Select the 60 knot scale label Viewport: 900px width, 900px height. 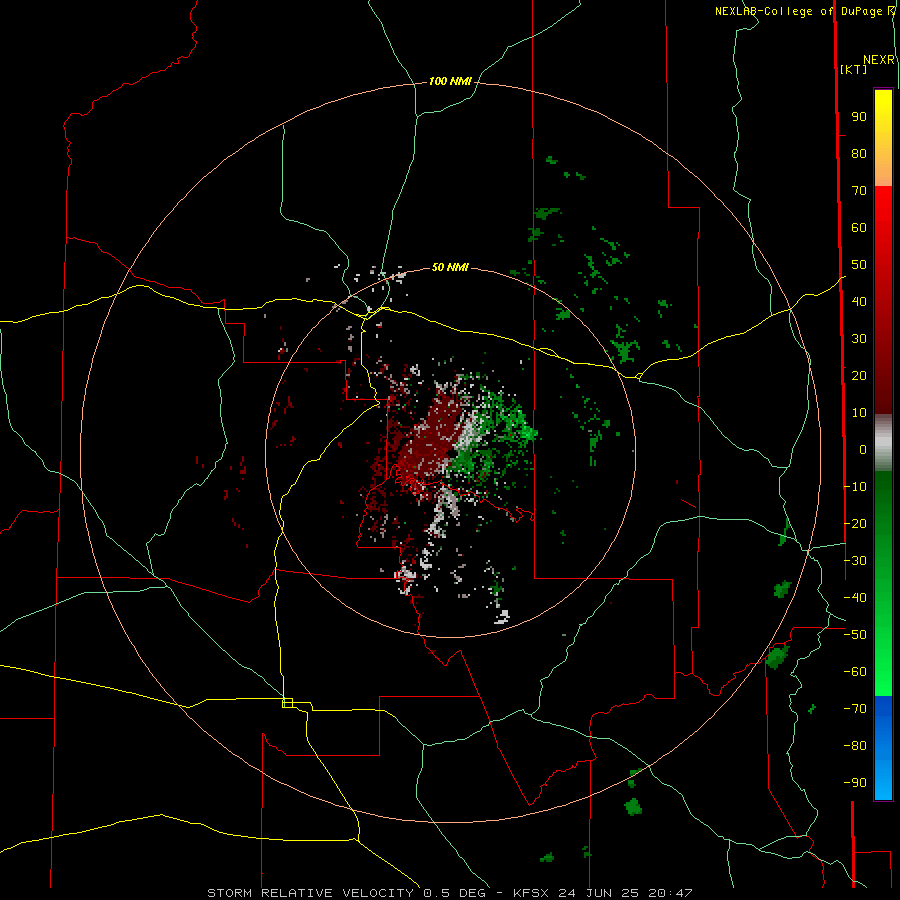(x=859, y=228)
